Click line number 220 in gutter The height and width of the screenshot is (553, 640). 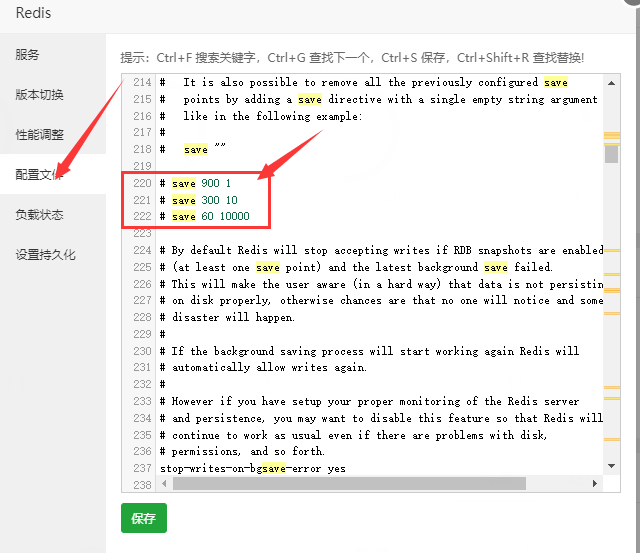tap(142, 183)
